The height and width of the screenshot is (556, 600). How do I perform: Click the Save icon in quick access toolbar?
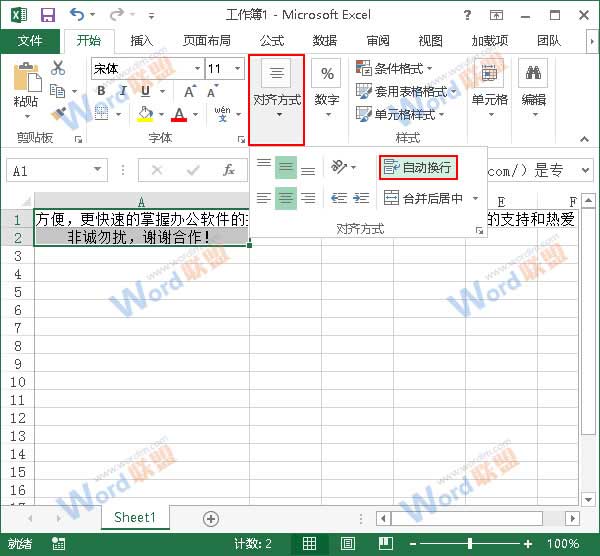[48, 15]
